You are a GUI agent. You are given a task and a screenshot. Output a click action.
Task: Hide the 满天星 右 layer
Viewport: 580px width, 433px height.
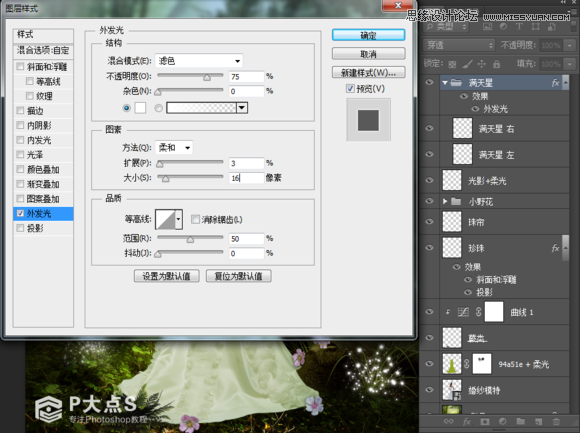(x=429, y=128)
